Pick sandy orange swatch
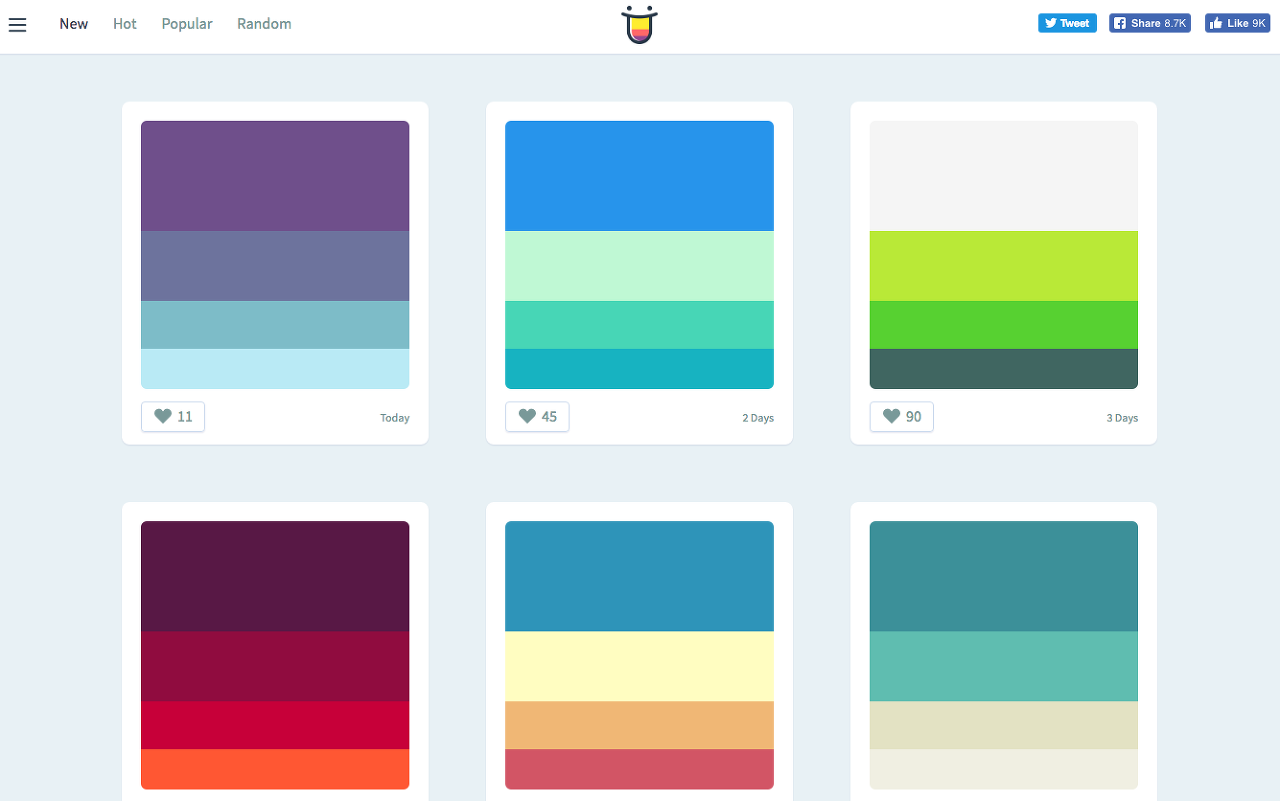This screenshot has width=1280, height=801. pos(639,725)
